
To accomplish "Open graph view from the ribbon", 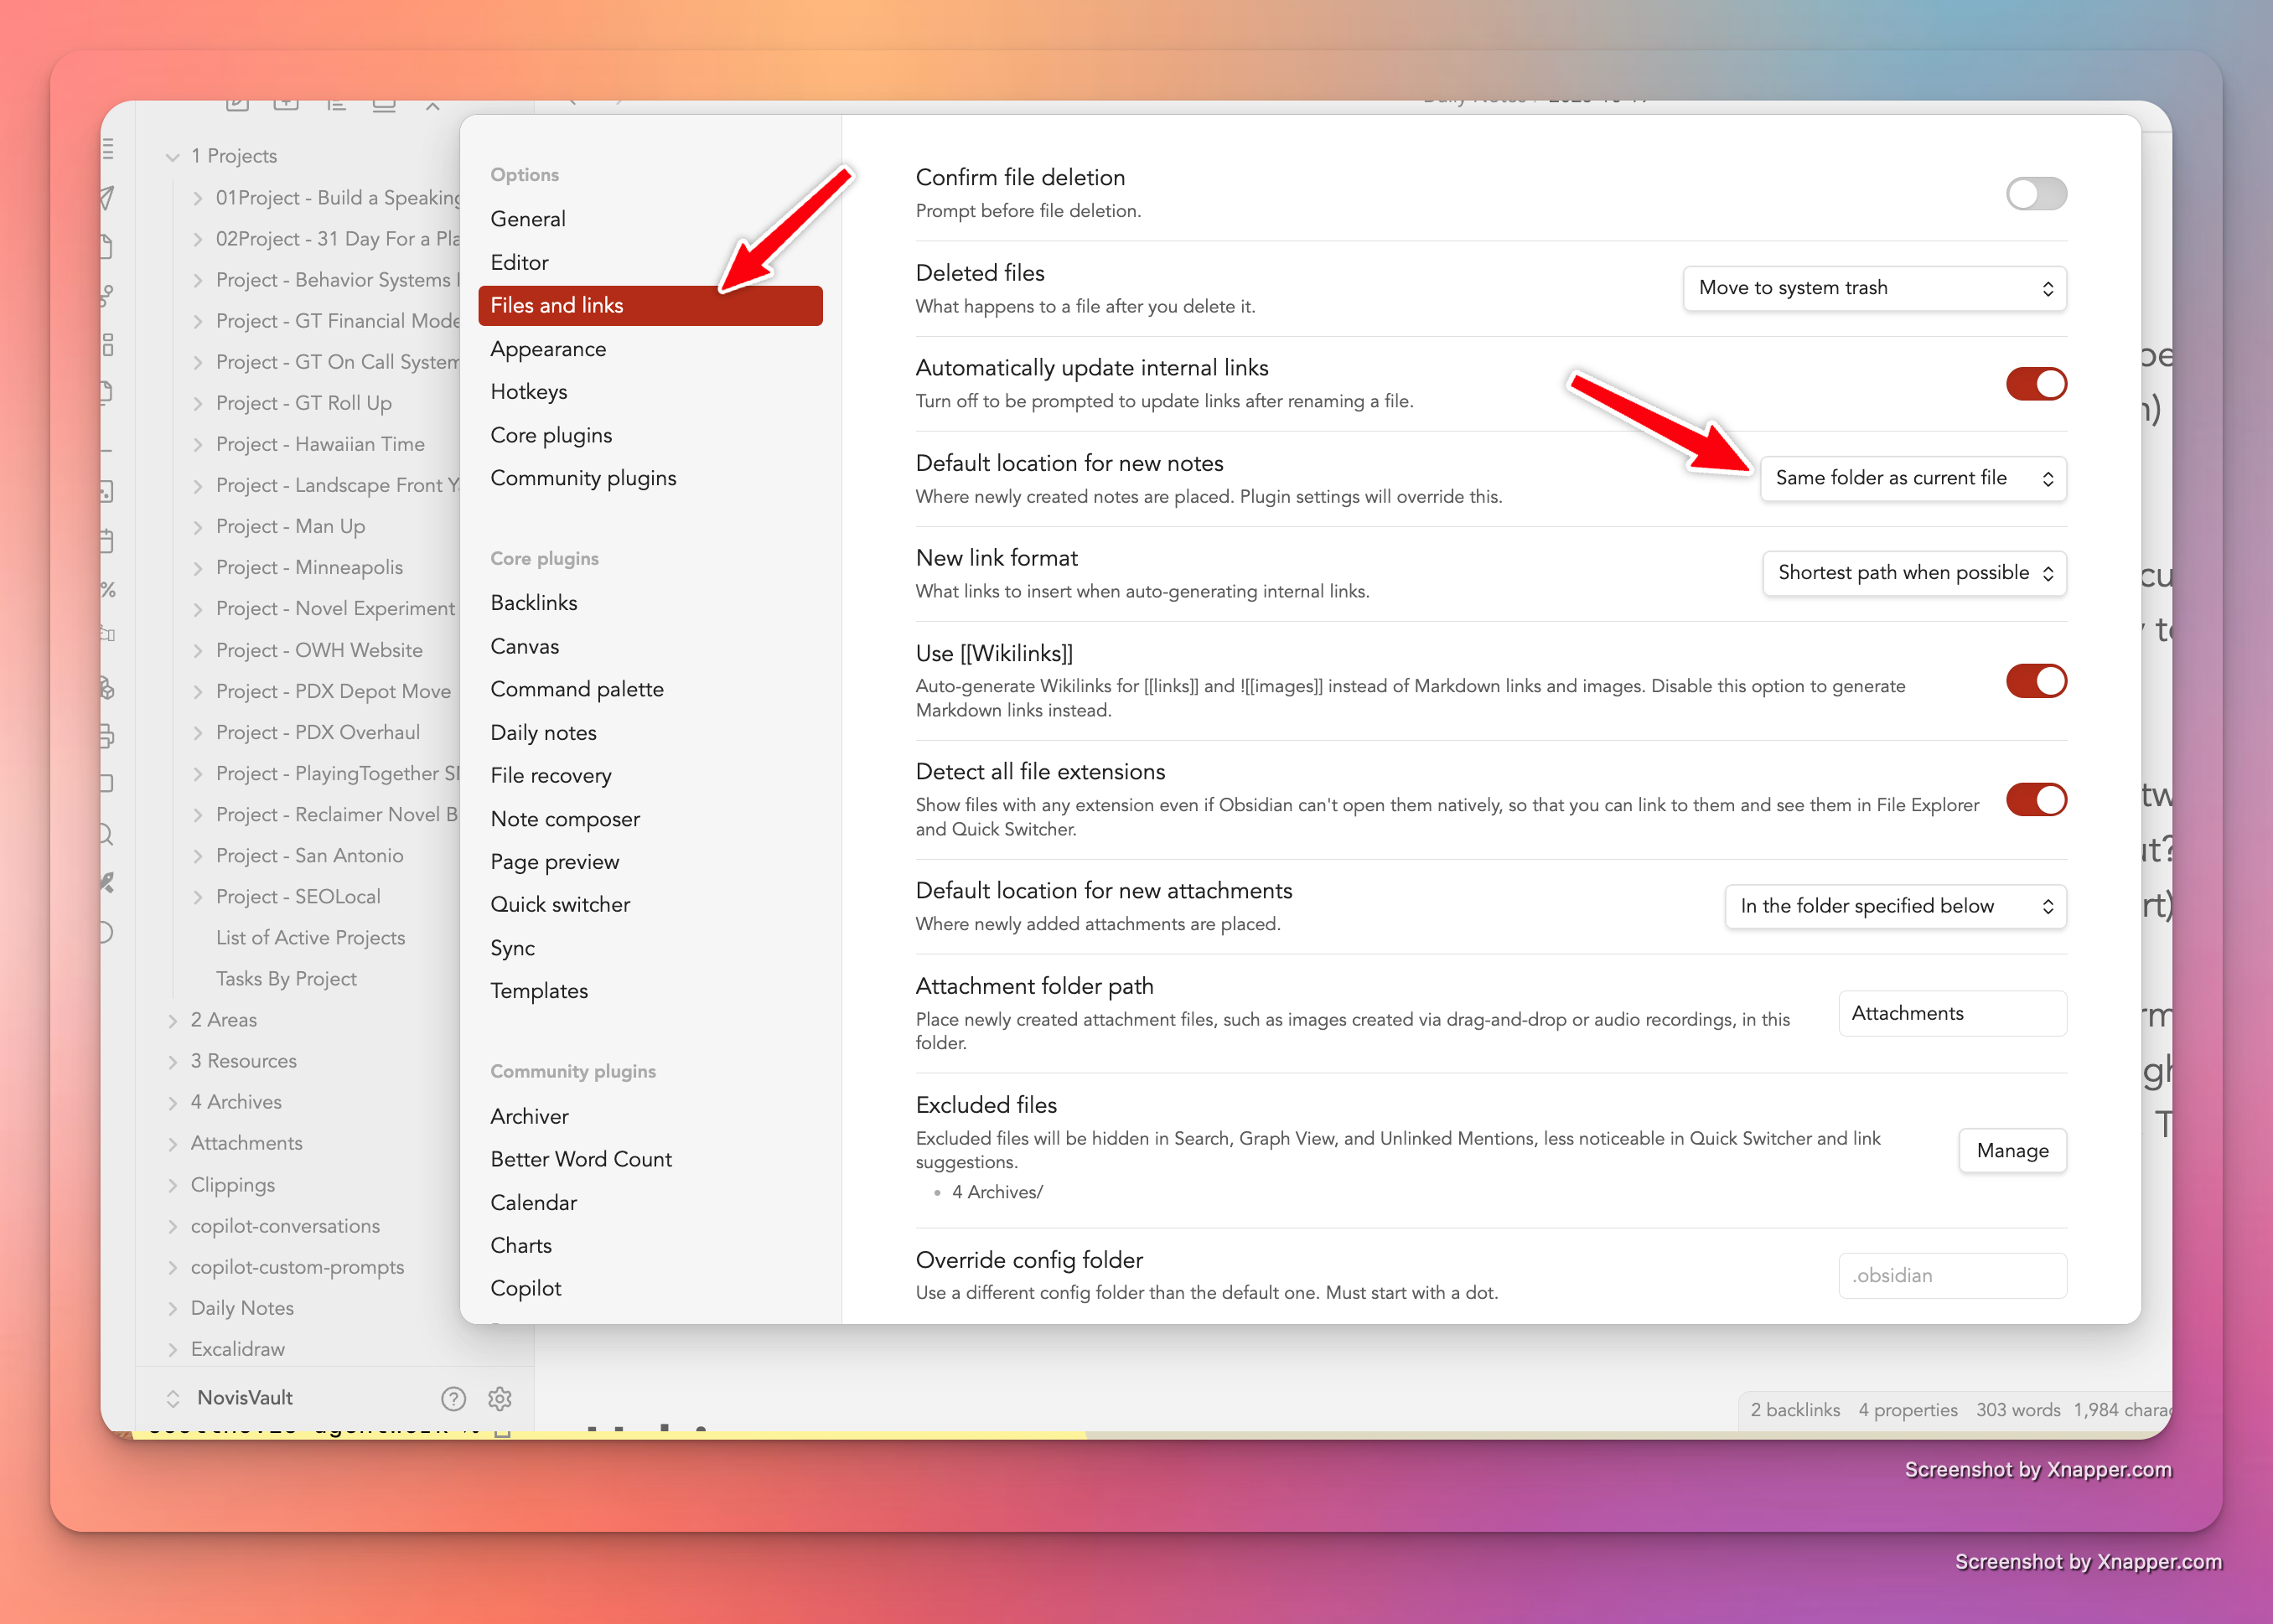I will coord(106,295).
